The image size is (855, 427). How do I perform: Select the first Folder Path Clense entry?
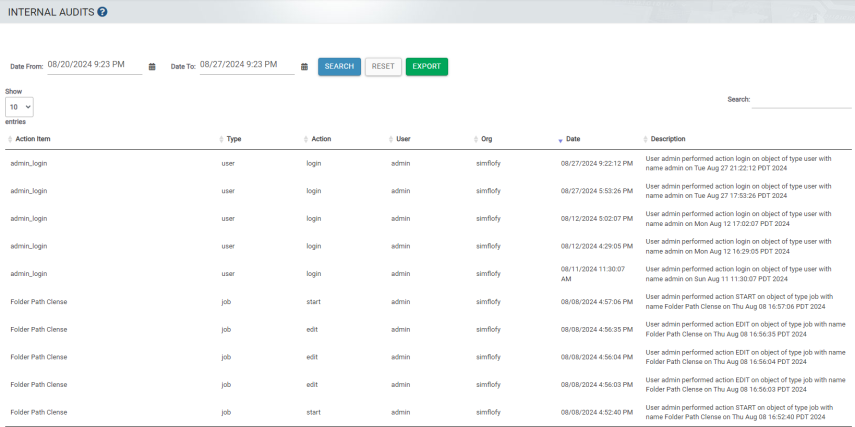tap(39, 301)
